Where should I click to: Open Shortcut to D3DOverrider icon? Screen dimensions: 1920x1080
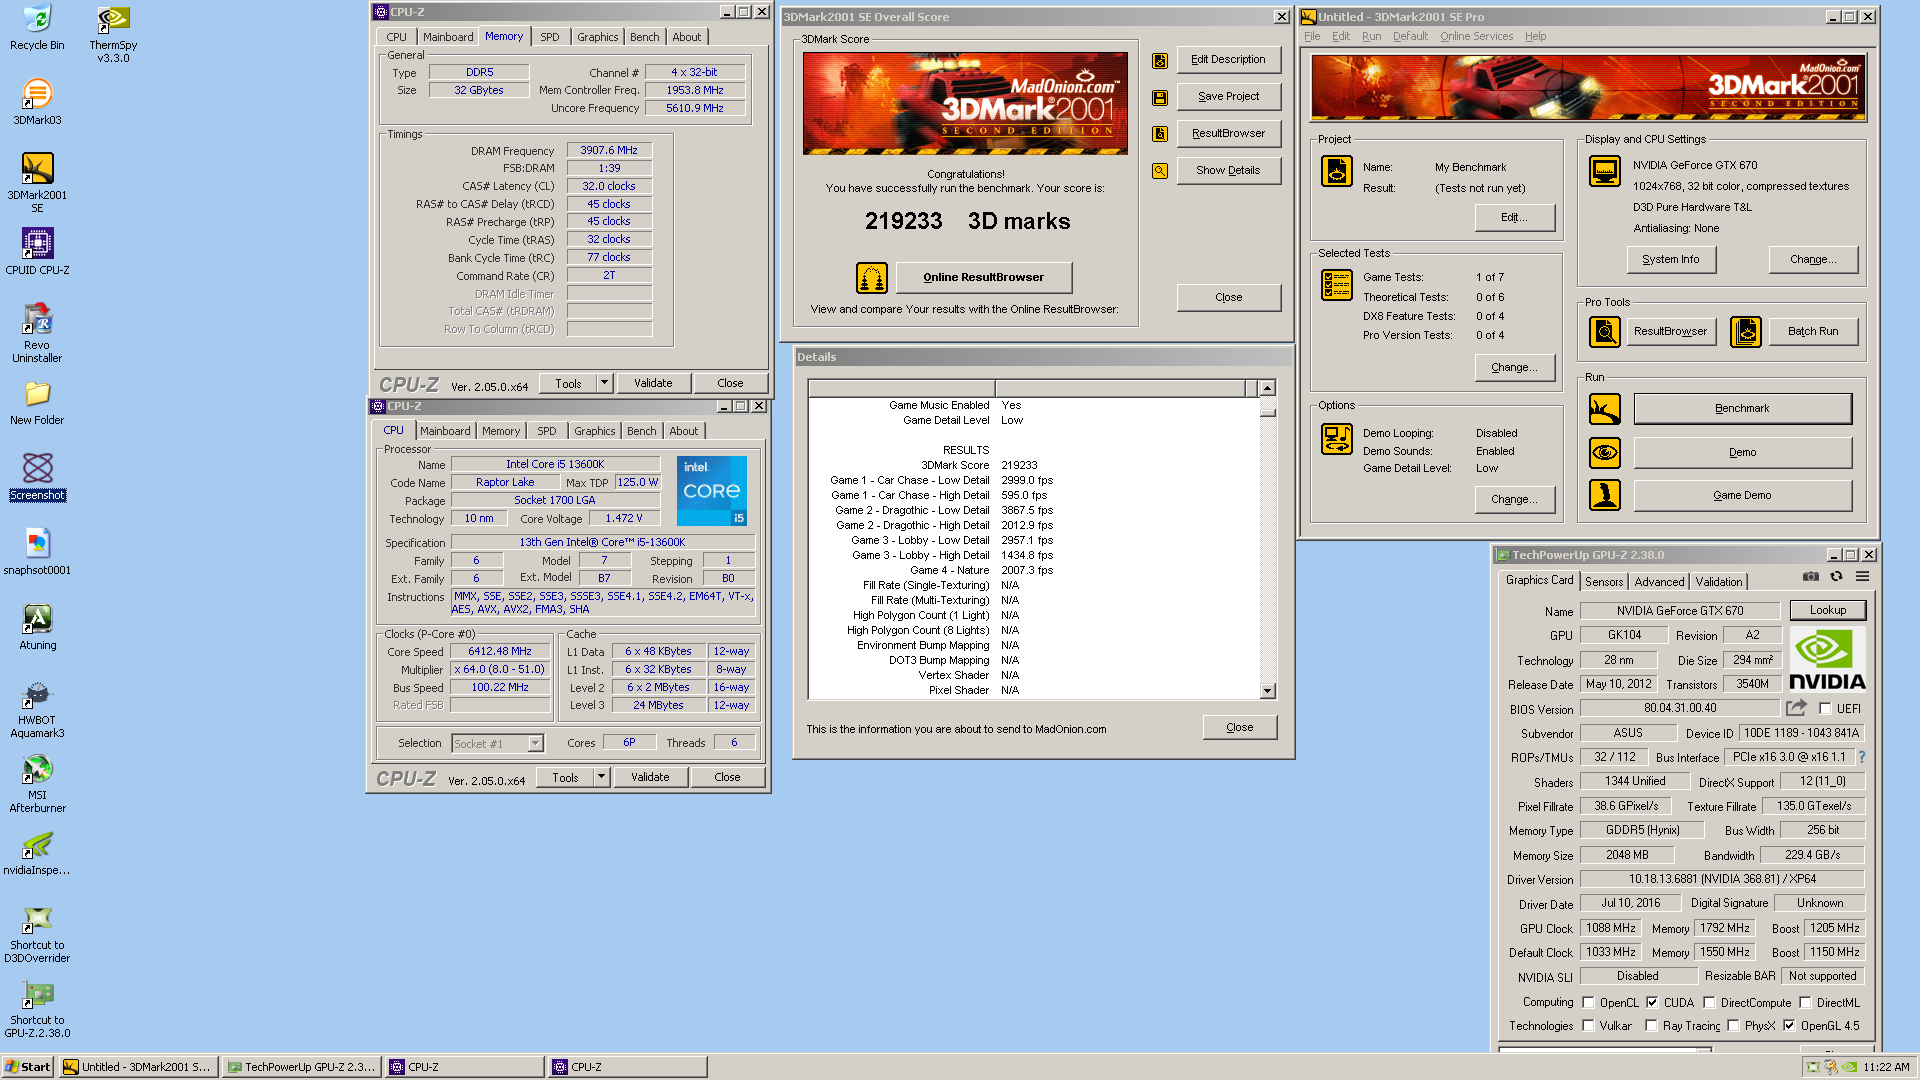[x=37, y=933]
